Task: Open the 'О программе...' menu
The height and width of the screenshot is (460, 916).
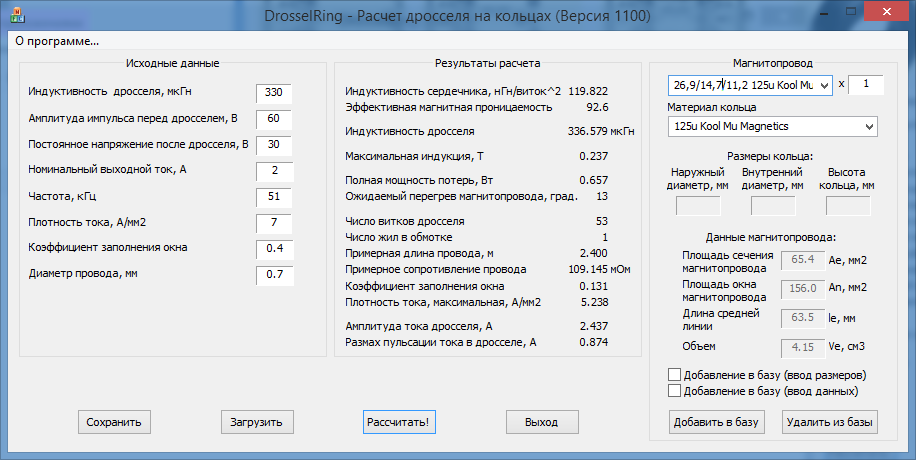Action: point(57,41)
